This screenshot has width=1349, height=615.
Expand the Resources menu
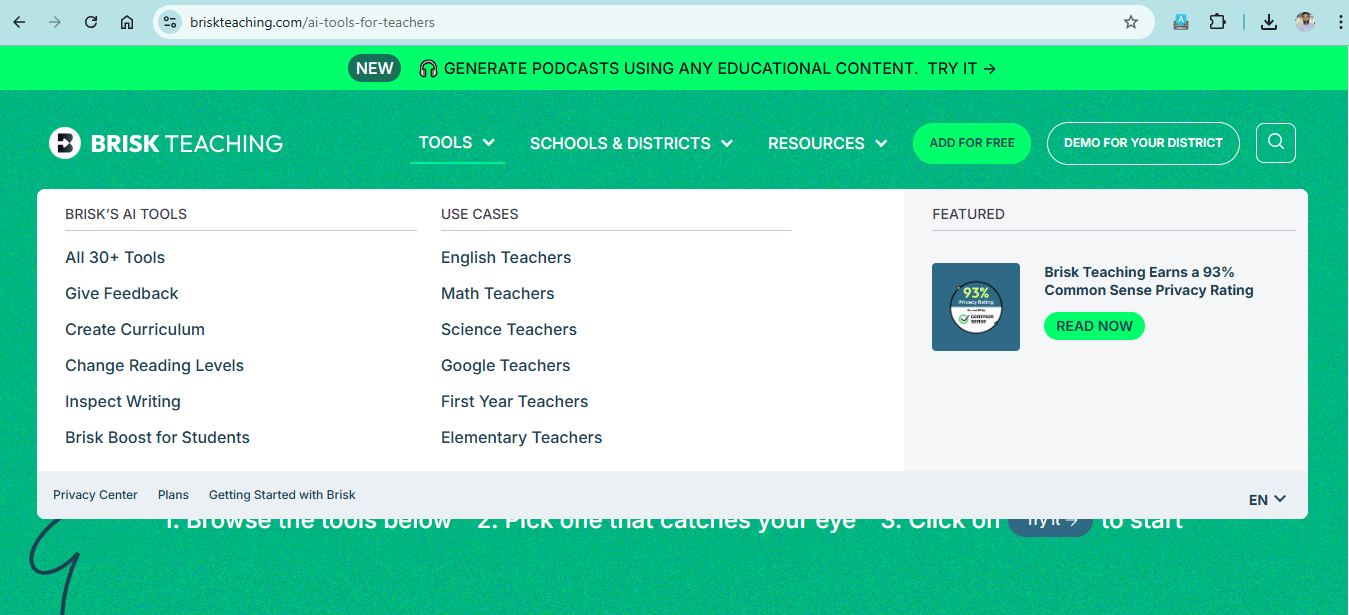coord(827,144)
